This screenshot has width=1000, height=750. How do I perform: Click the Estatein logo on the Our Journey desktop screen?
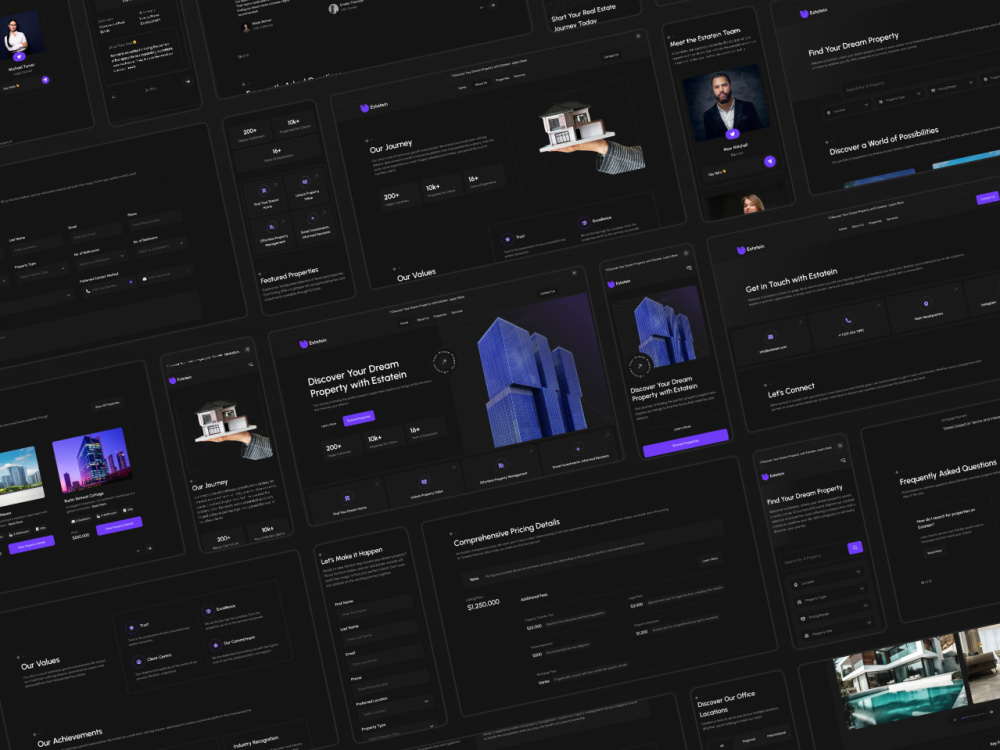(x=374, y=107)
